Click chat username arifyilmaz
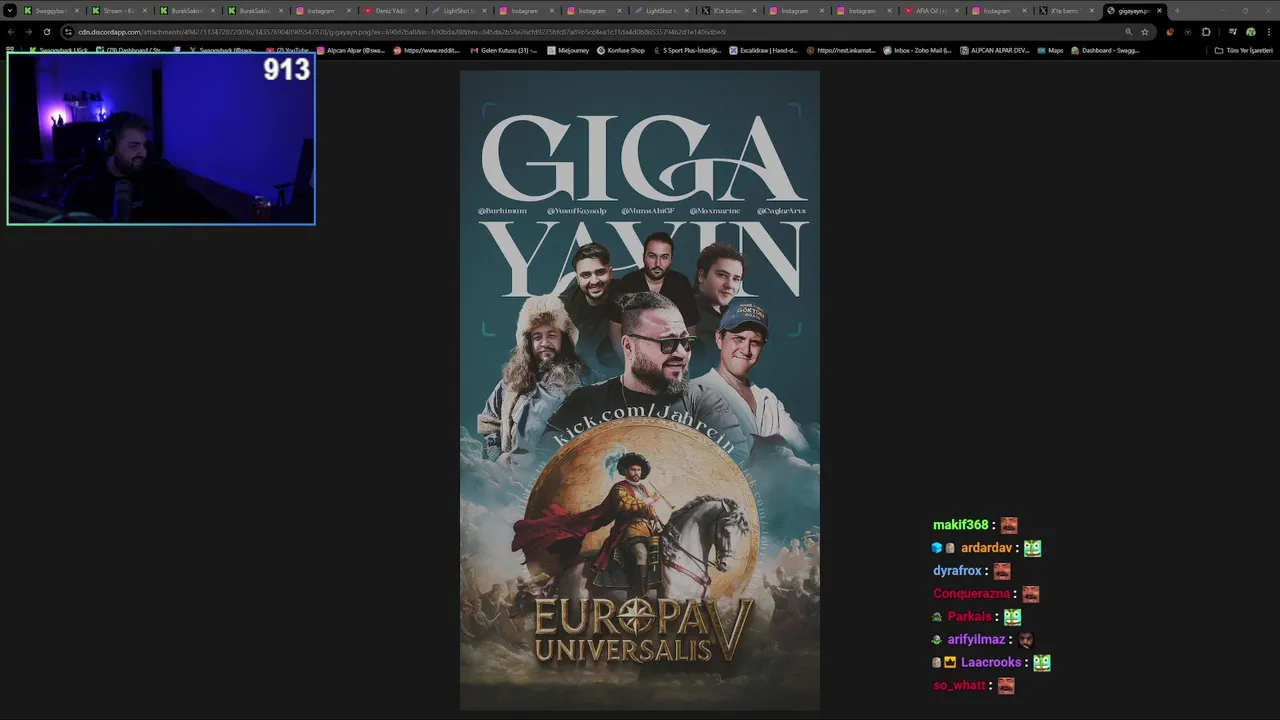This screenshot has width=1280, height=720. (976, 640)
